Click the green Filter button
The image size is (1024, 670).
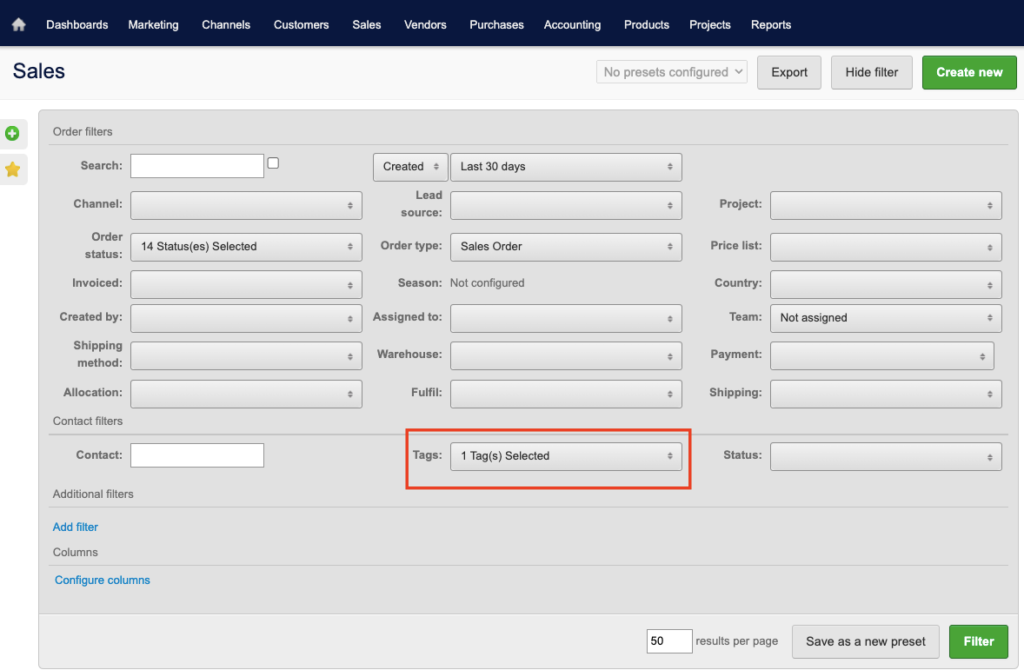[x=978, y=642]
